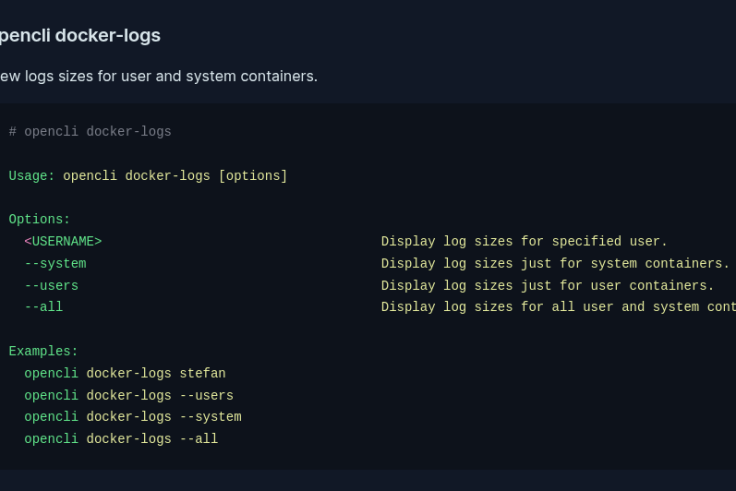Image resolution: width=736 pixels, height=491 pixels.
Task: Click example 'opencli docker-logs --users'
Action: point(129,395)
